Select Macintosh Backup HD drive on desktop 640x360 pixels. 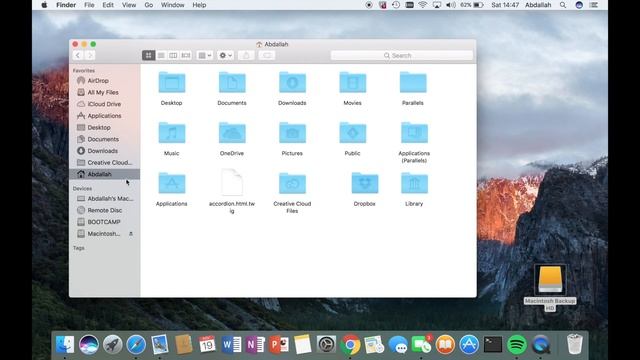pos(550,280)
